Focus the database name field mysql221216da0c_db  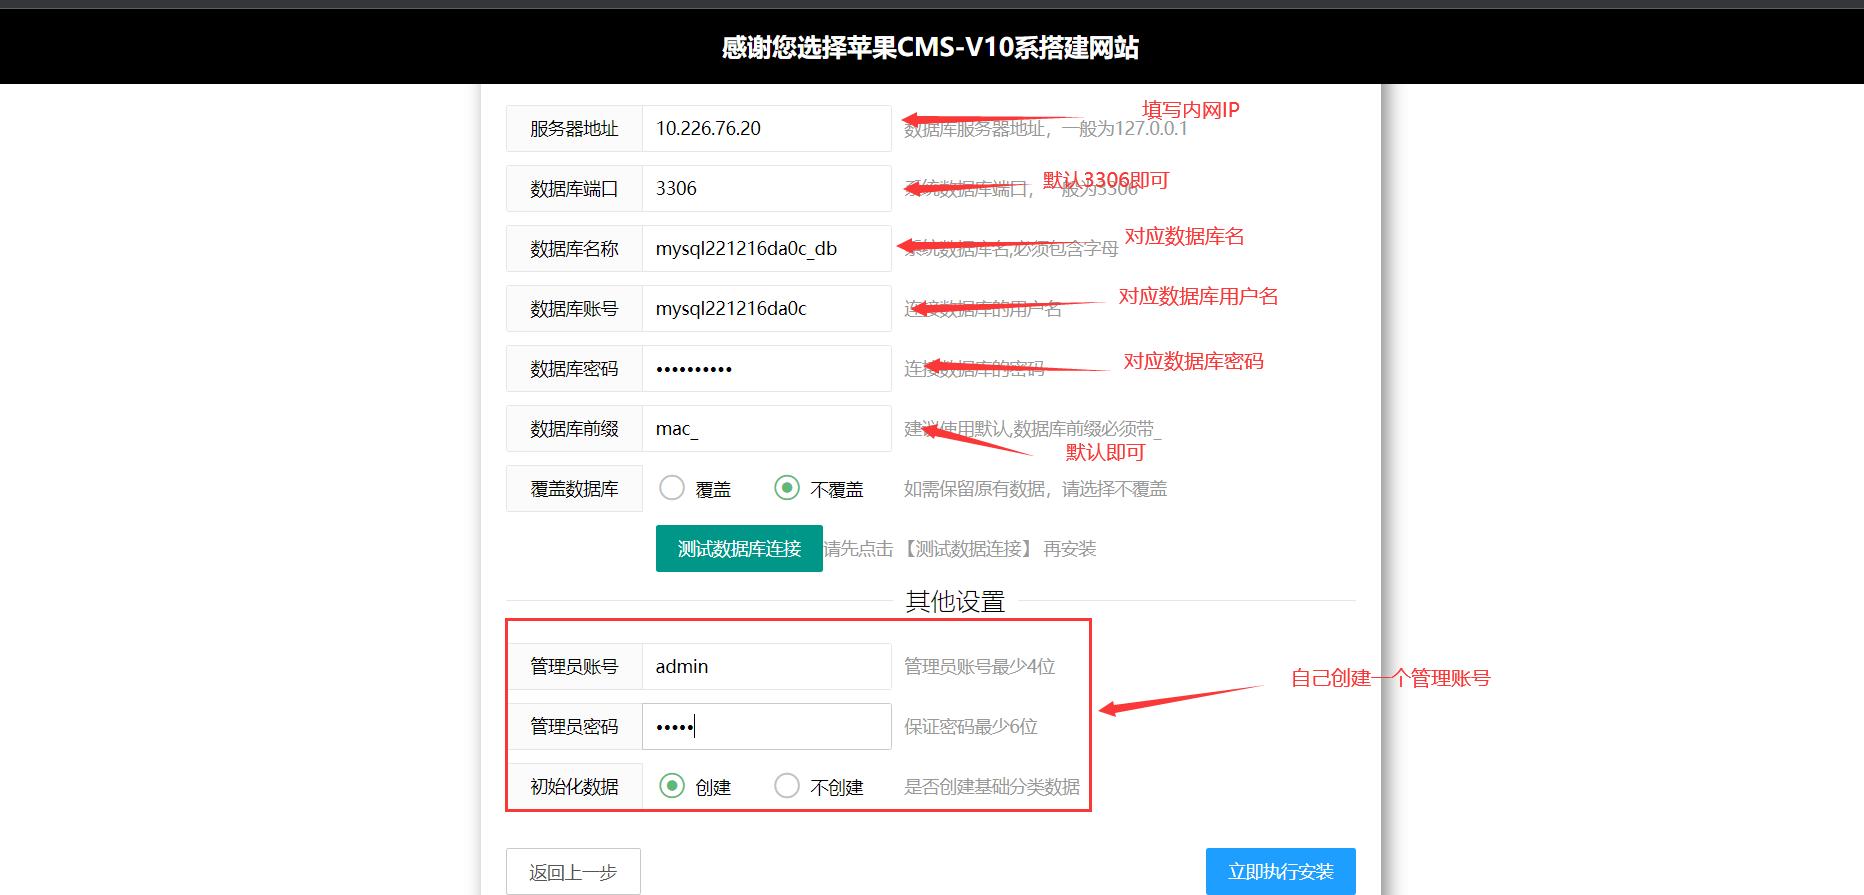click(766, 248)
